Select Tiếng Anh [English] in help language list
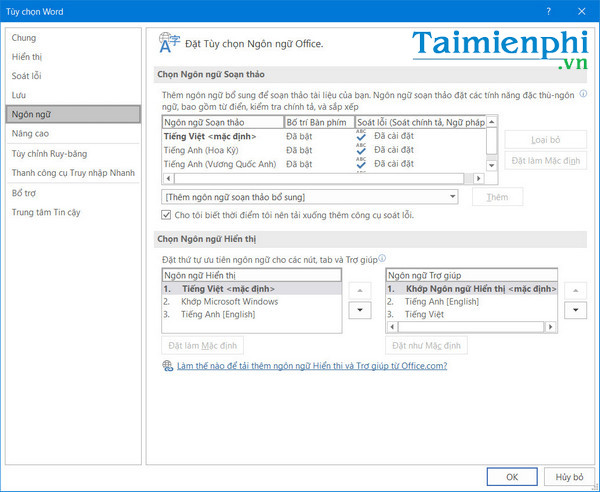Viewport: 600px width, 492px height. click(x=471, y=301)
